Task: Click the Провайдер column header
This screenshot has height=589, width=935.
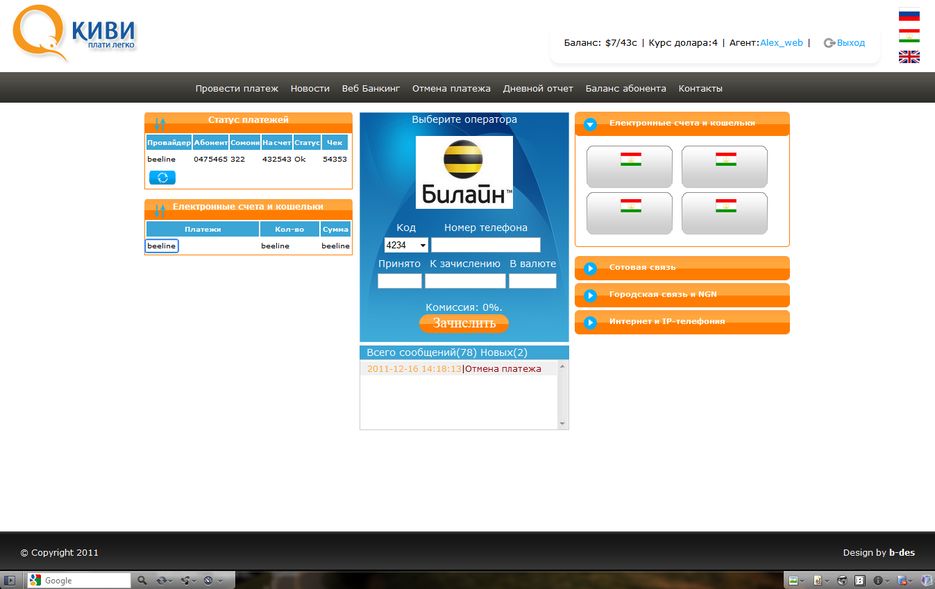Action: tap(169, 142)
